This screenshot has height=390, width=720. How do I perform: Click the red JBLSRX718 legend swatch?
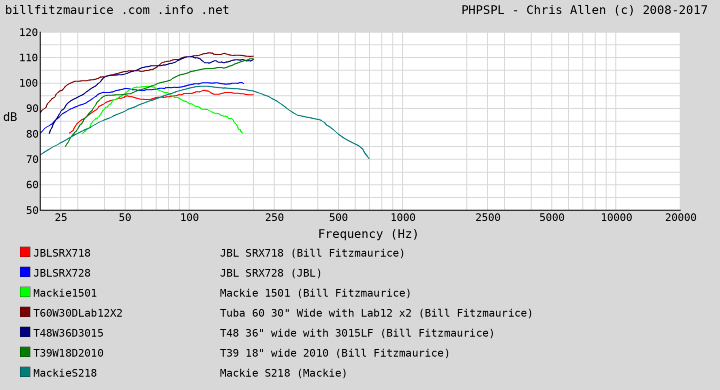coord(25,252)
